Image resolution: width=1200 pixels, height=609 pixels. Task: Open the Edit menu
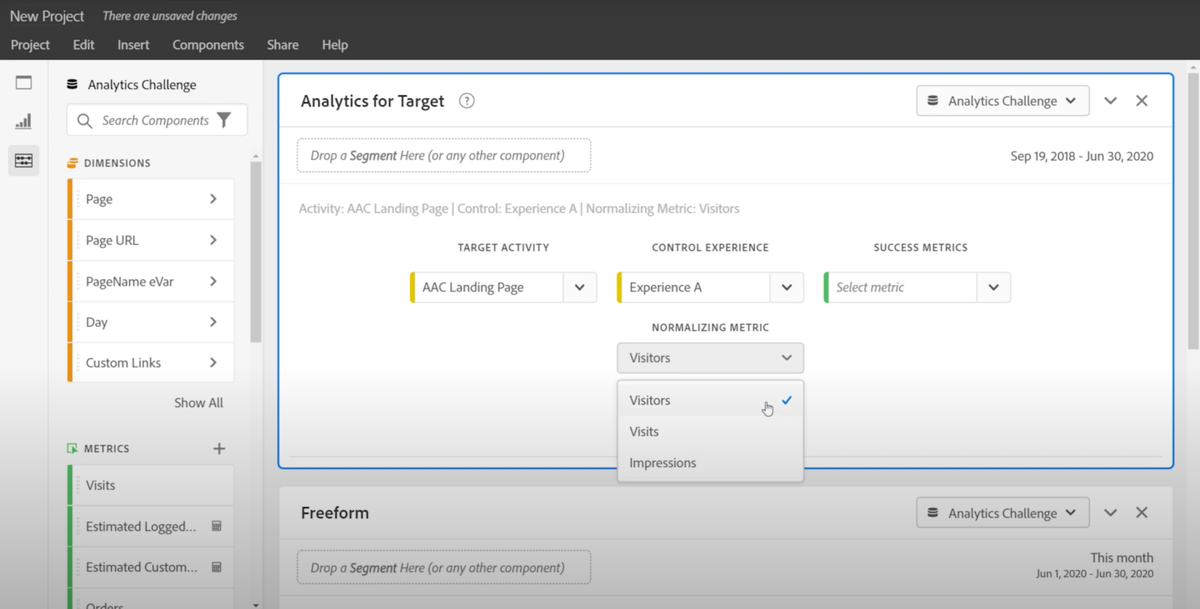(x=84, y=45)
